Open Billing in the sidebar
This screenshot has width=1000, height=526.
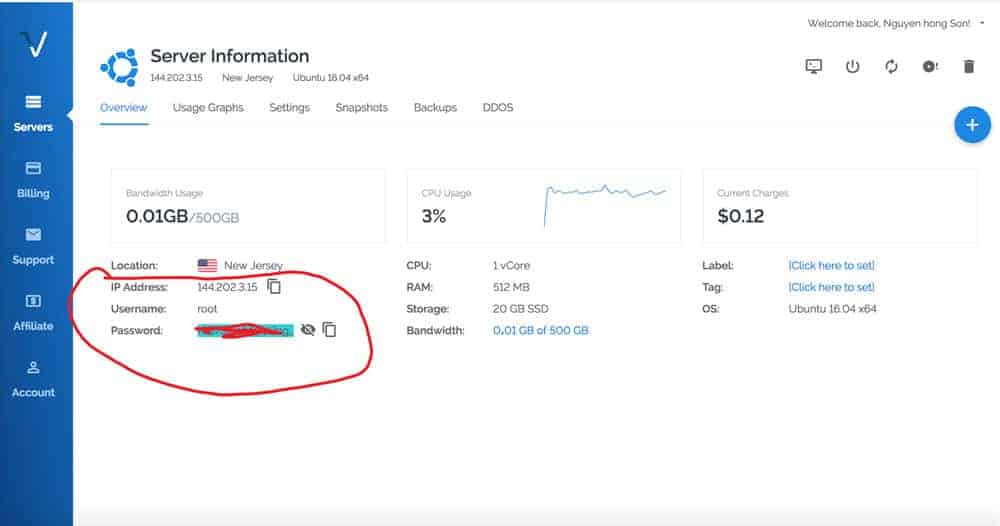tap(33, 180)
